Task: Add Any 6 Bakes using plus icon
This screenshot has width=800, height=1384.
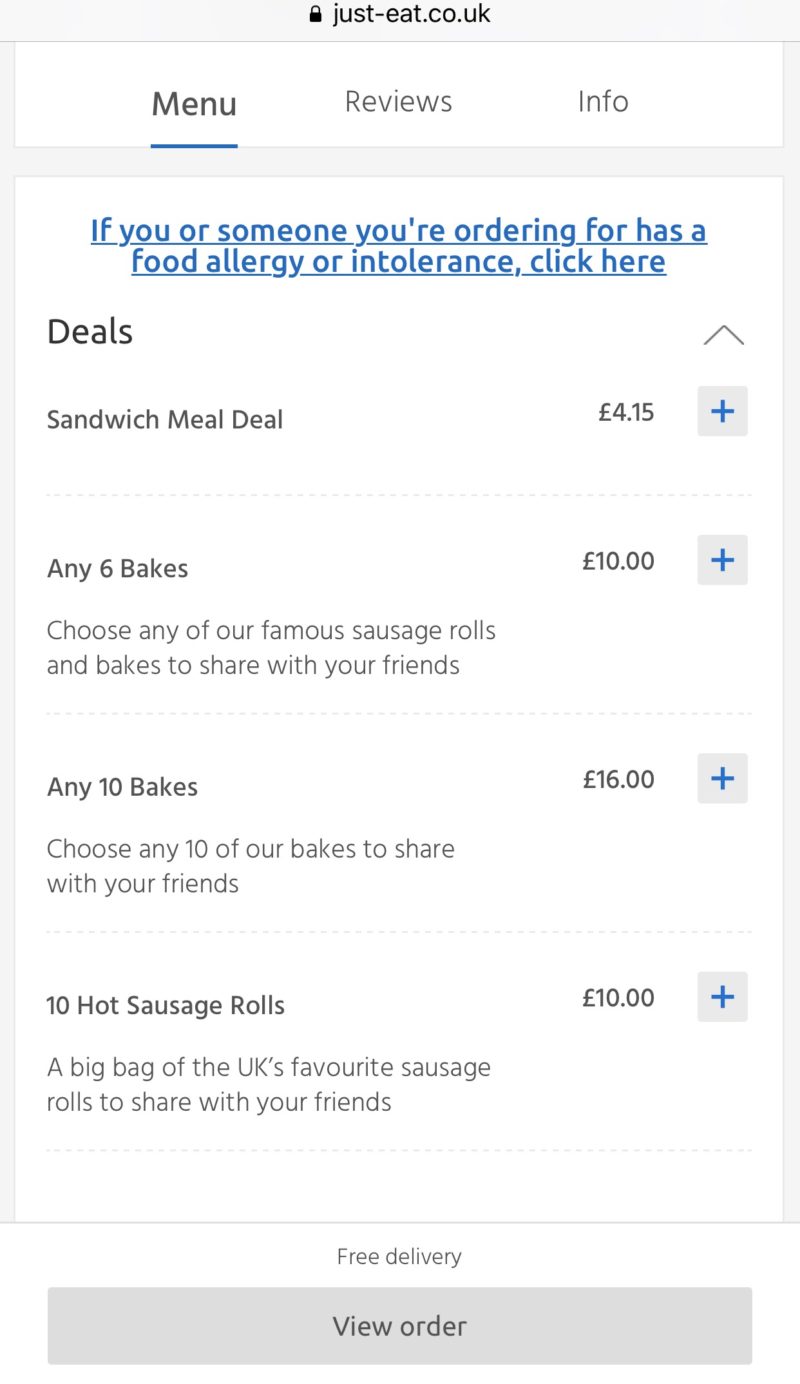Action: (x=722, y=560)
